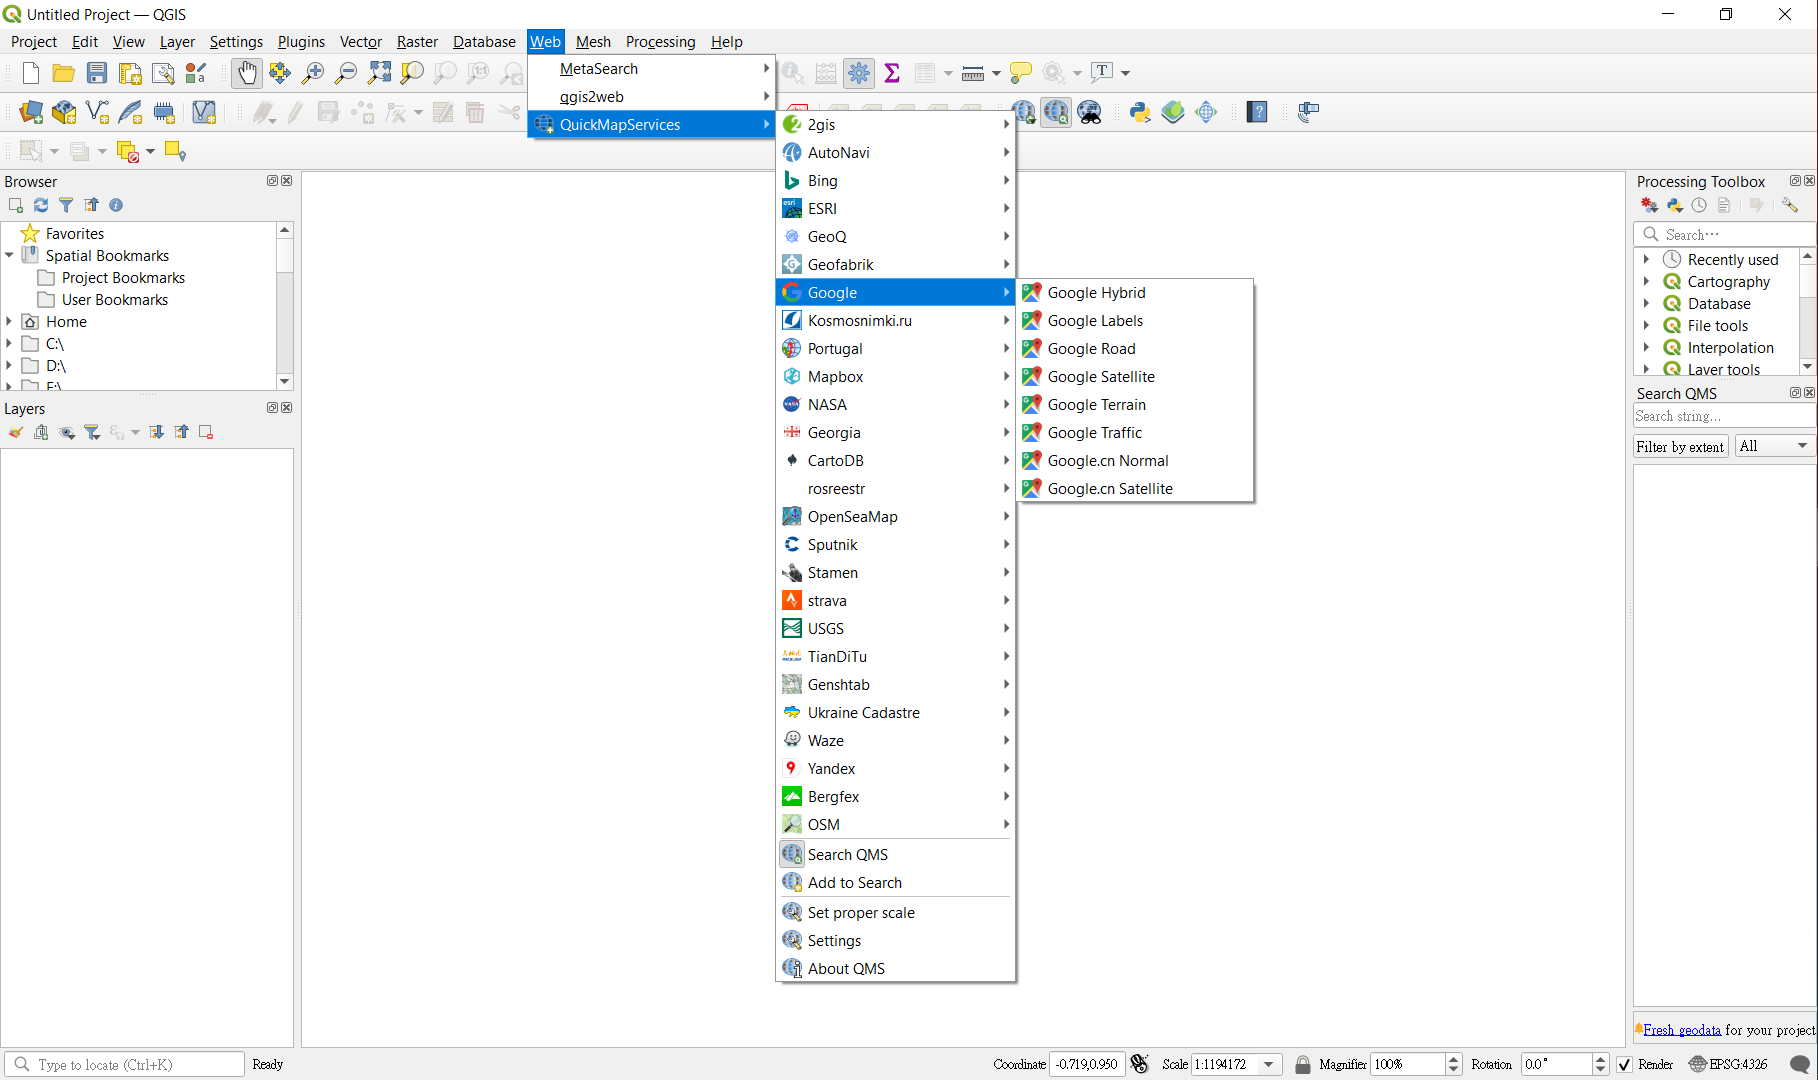Open QuickMapServices Settings entry

(895, 941)
